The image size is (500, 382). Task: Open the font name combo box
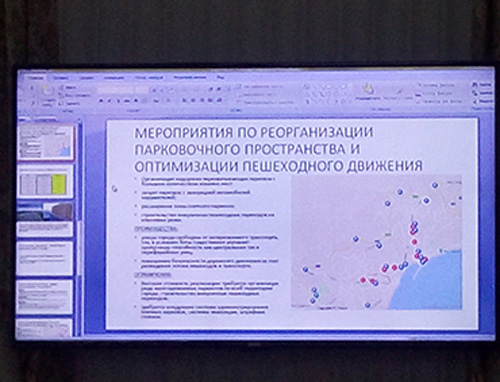[x=115, y=90]
